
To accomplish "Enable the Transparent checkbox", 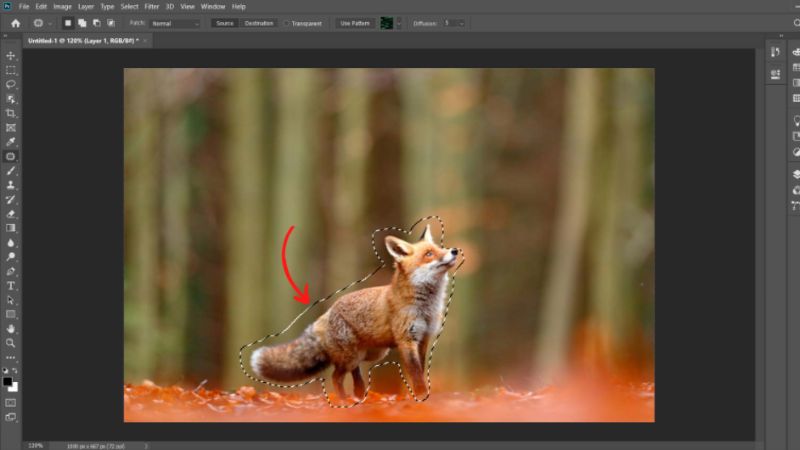I will pyautogui.click(x=286, y=23).
